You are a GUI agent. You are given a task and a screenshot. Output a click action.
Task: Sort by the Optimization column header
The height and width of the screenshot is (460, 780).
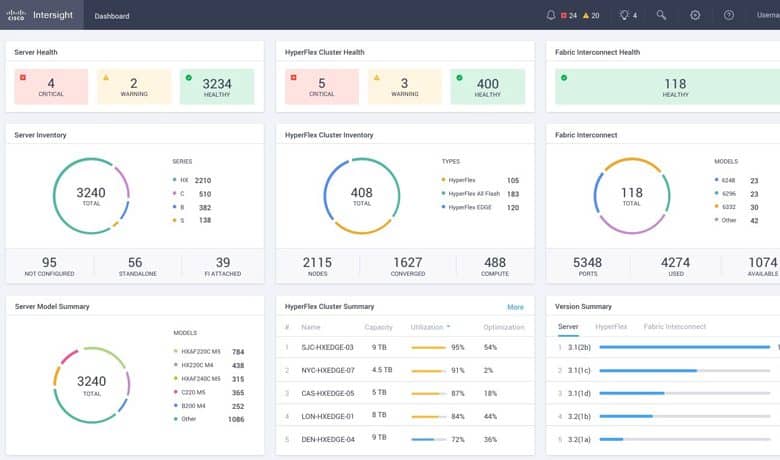[503, 327]
